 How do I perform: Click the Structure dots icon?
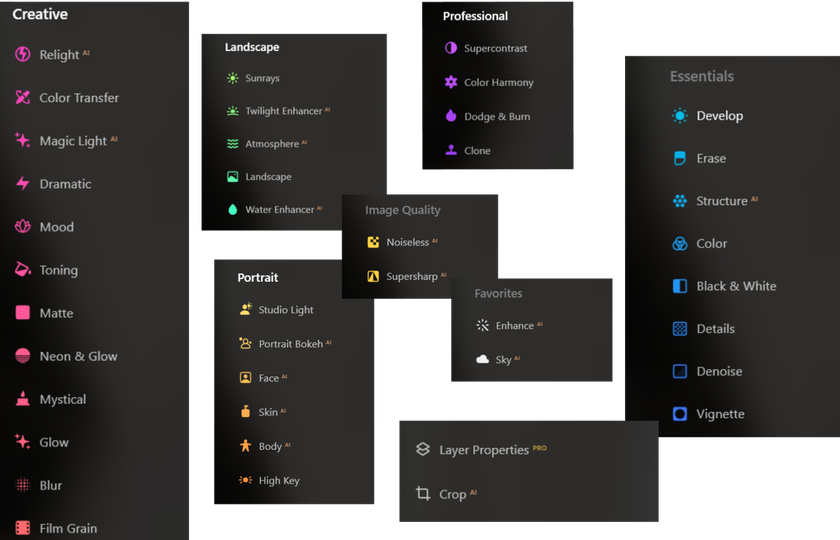point(680,201)
